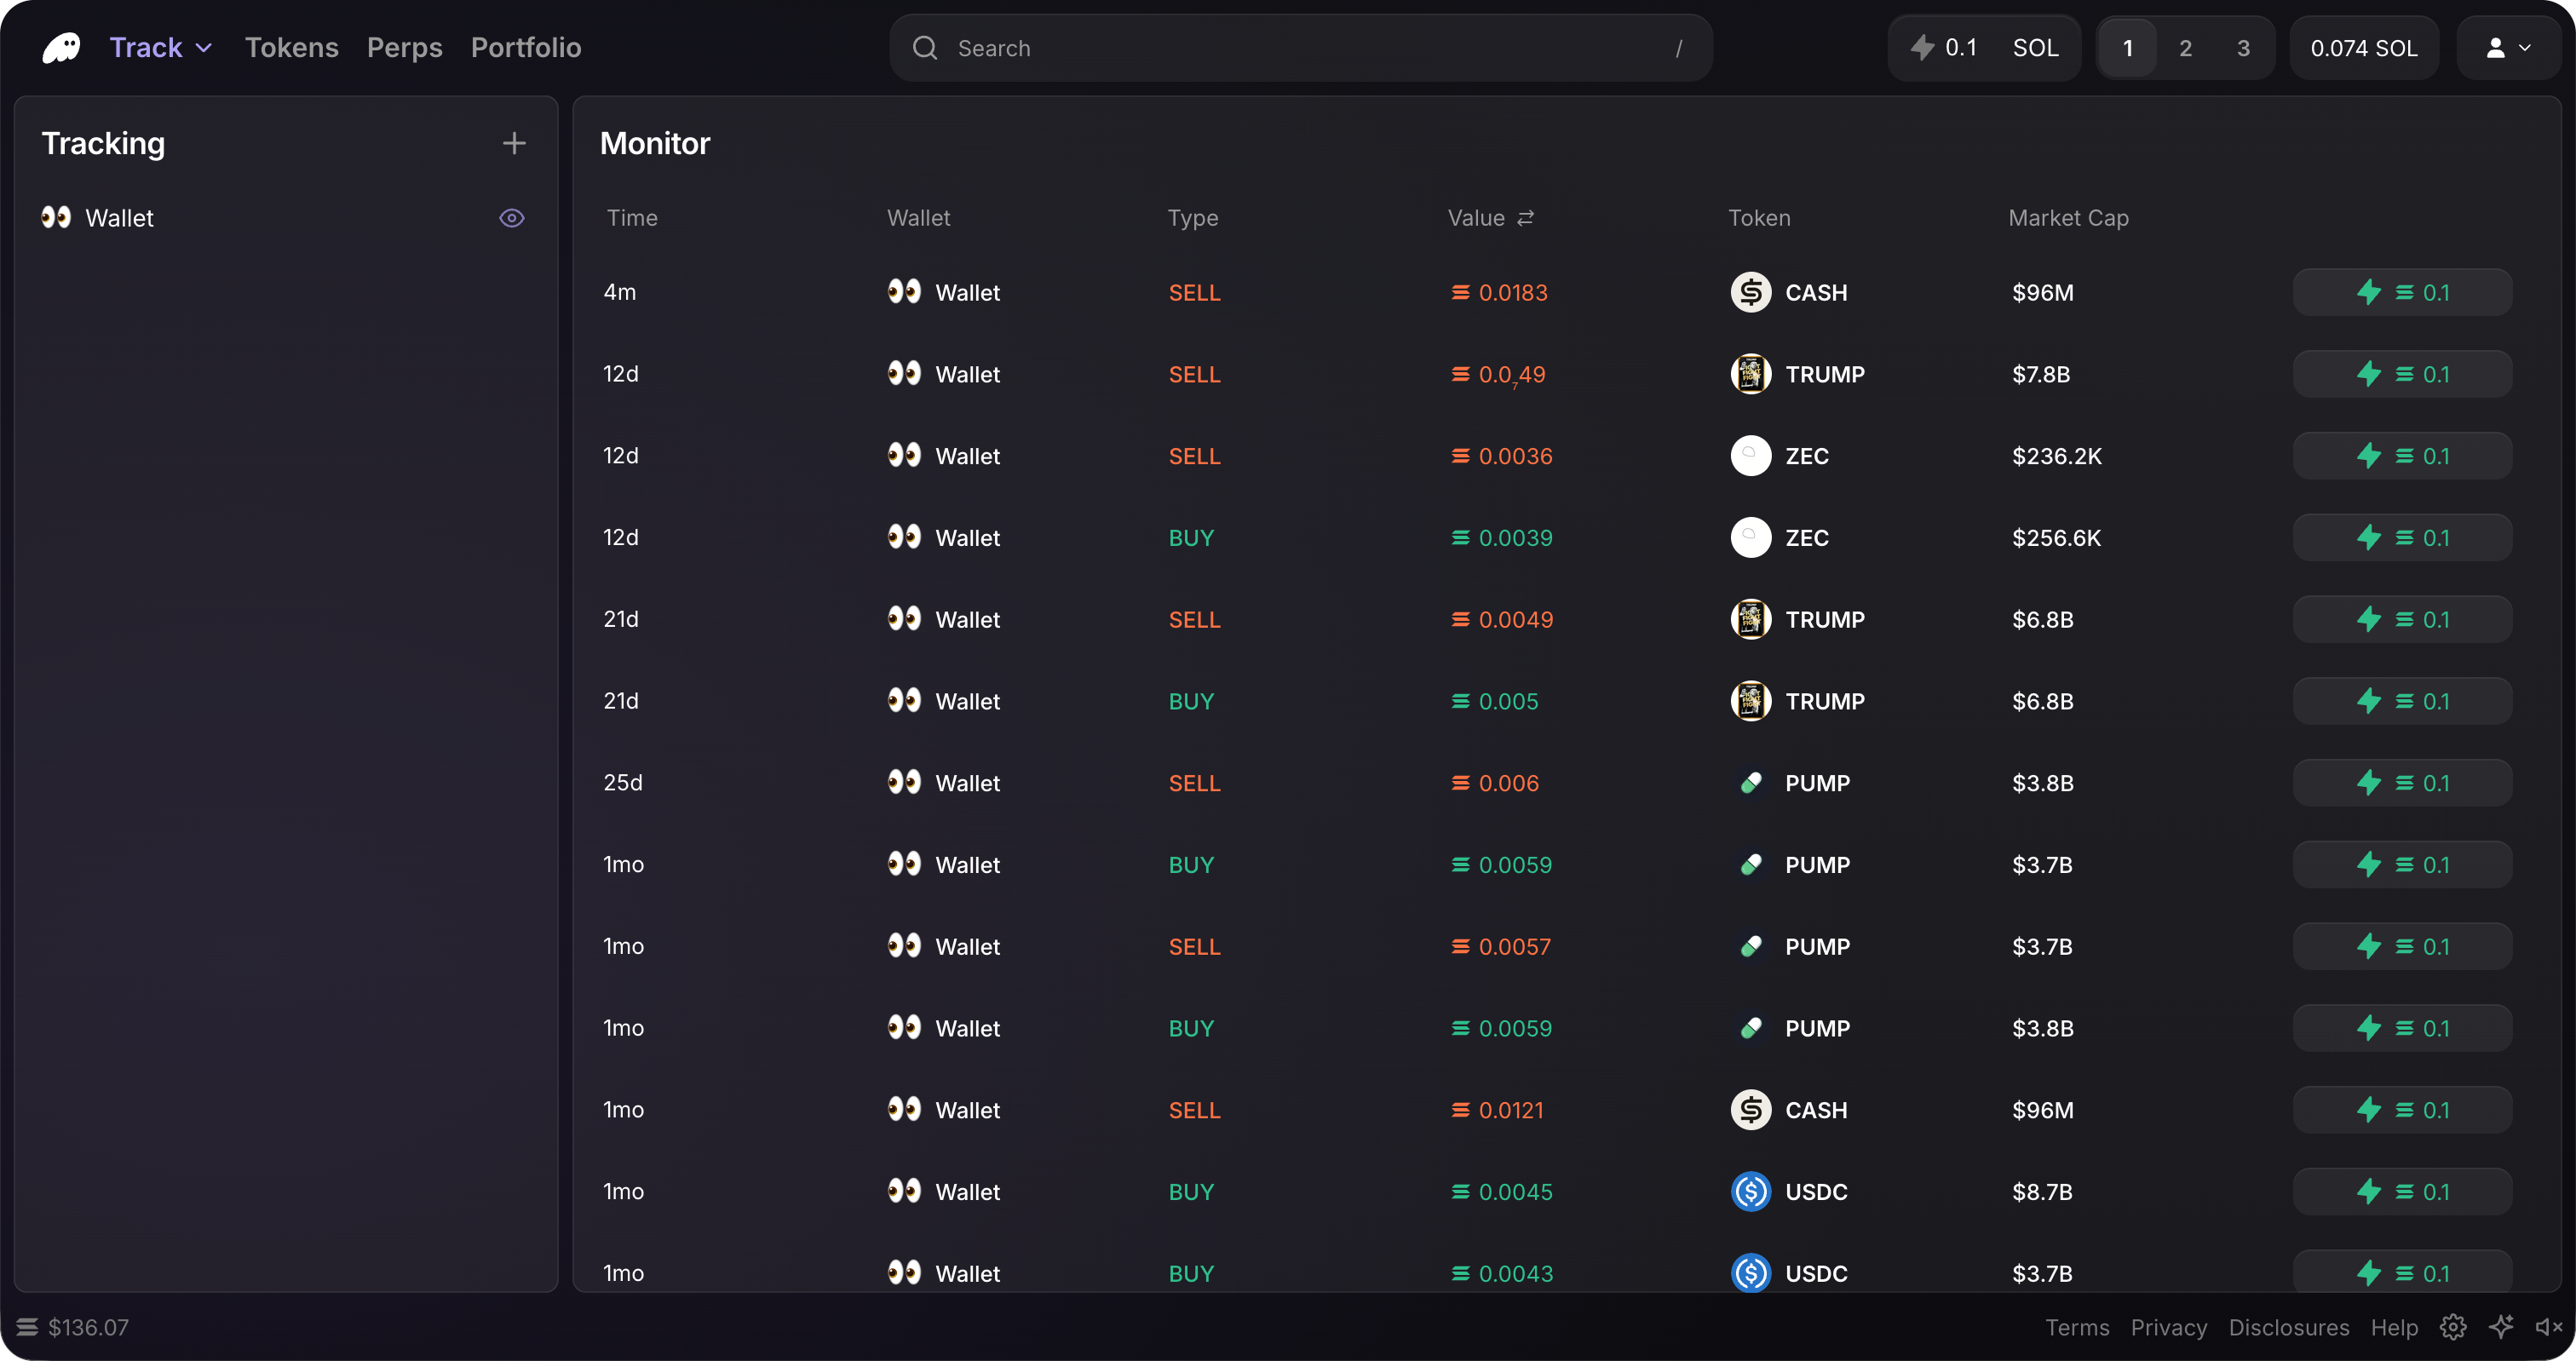Click the USDC token icon

point(1750,1191)
